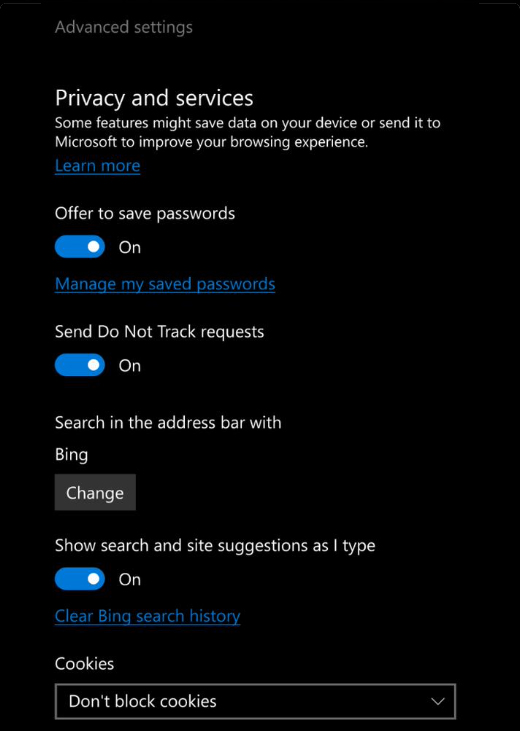
Task: Click the On label beside Do Not Track
Action: (x=130, y=366)
